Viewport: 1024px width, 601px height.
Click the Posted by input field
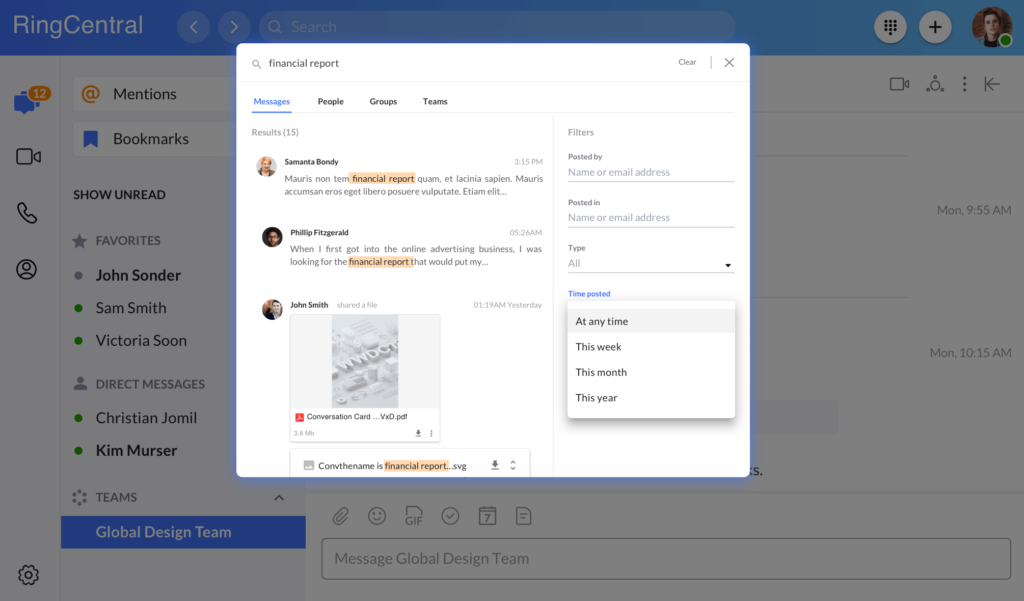pyautogui.click(x=650, y=172)
